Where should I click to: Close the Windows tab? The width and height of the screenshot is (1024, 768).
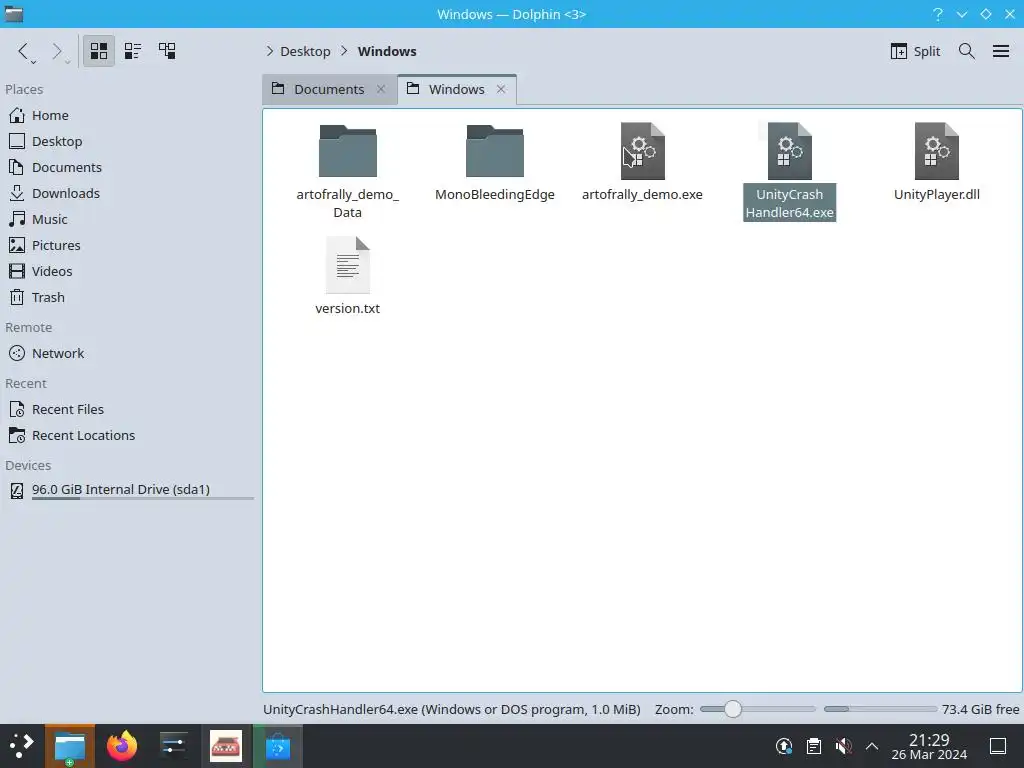pos(501,89)
